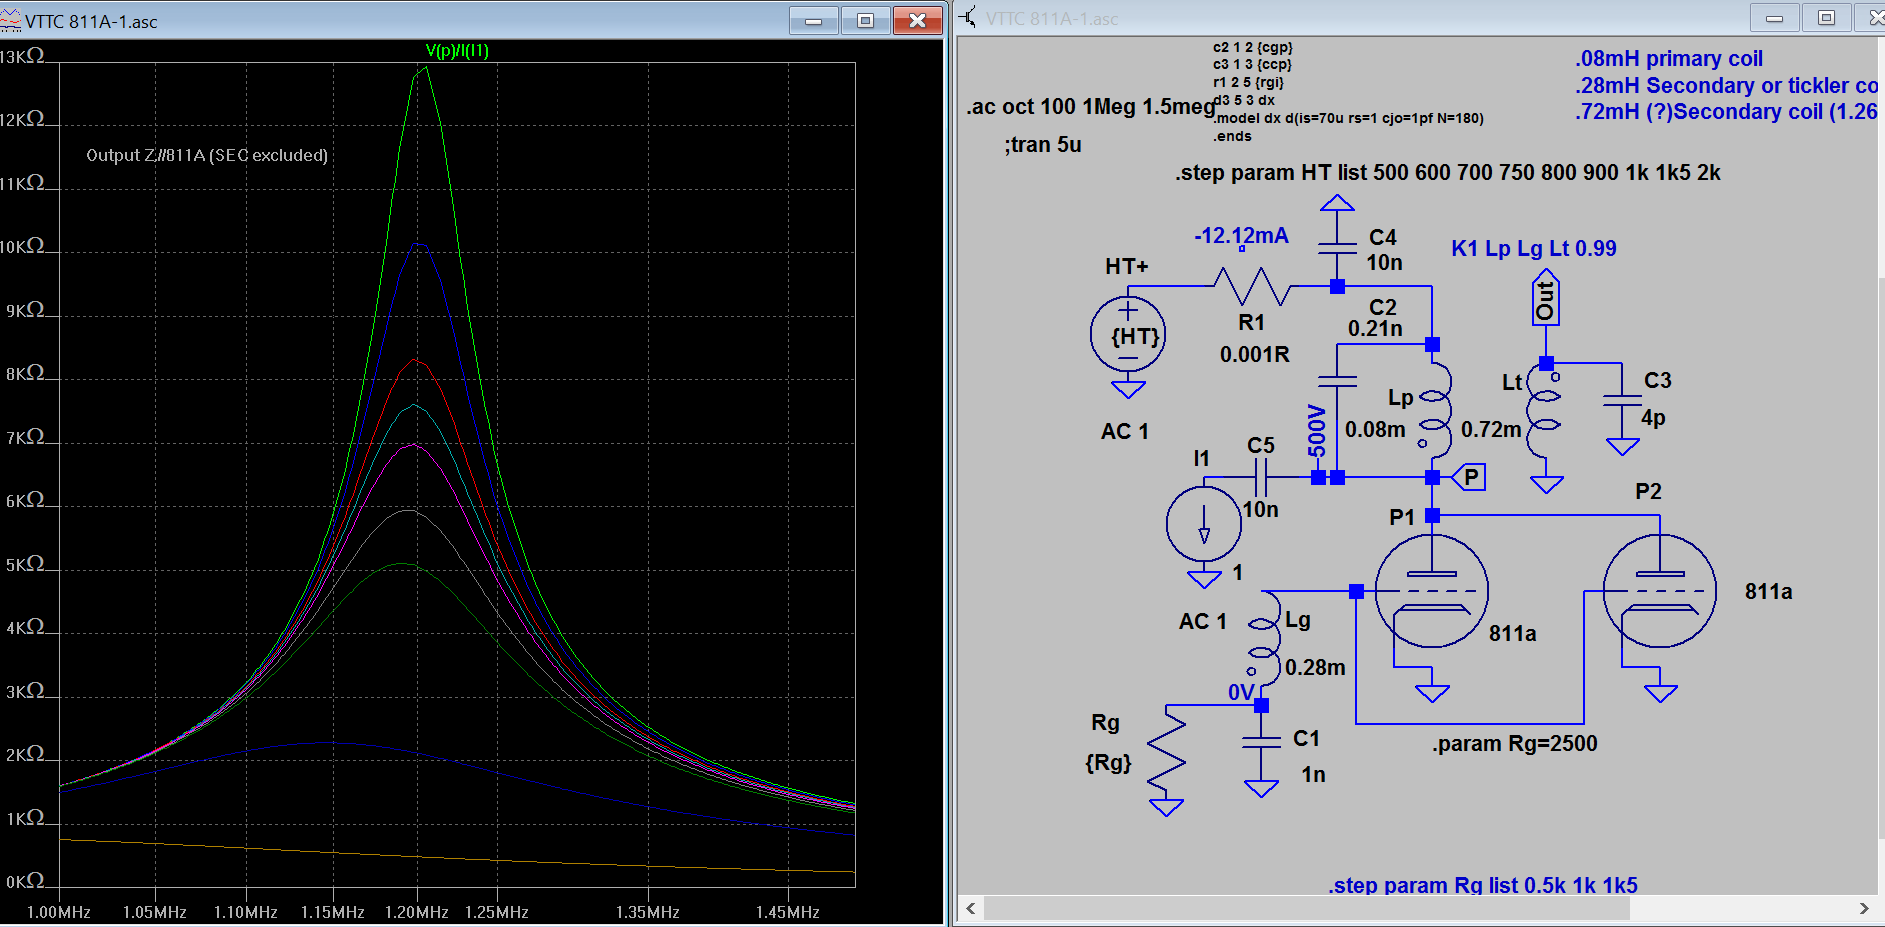Select capacitor C4 symbol
Viewport: 1885px width, 927px height.
(1337, 249)
